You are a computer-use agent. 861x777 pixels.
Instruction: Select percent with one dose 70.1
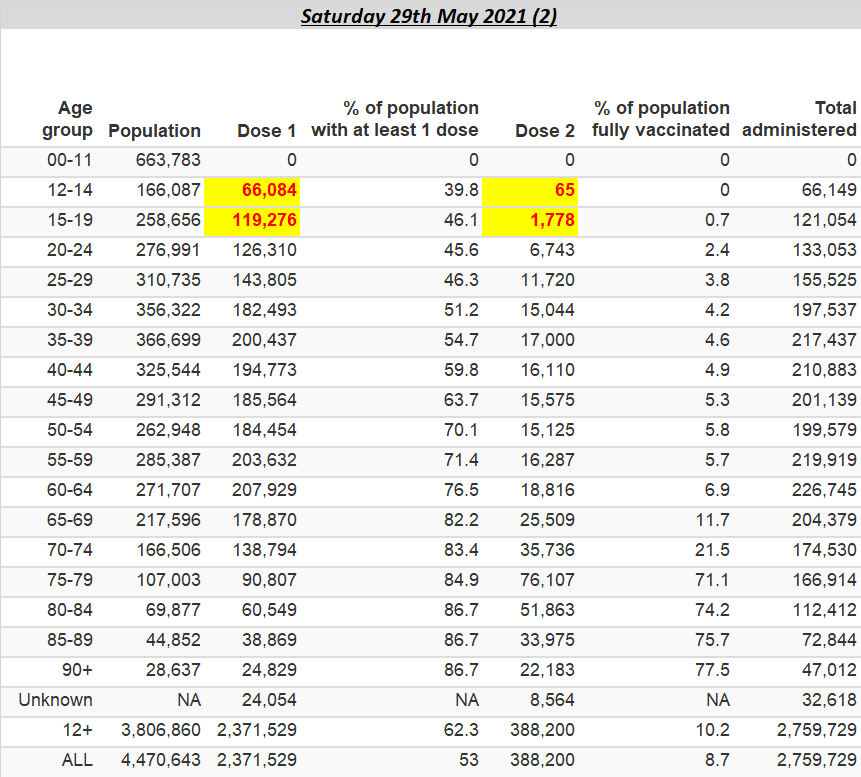(461, 430)
